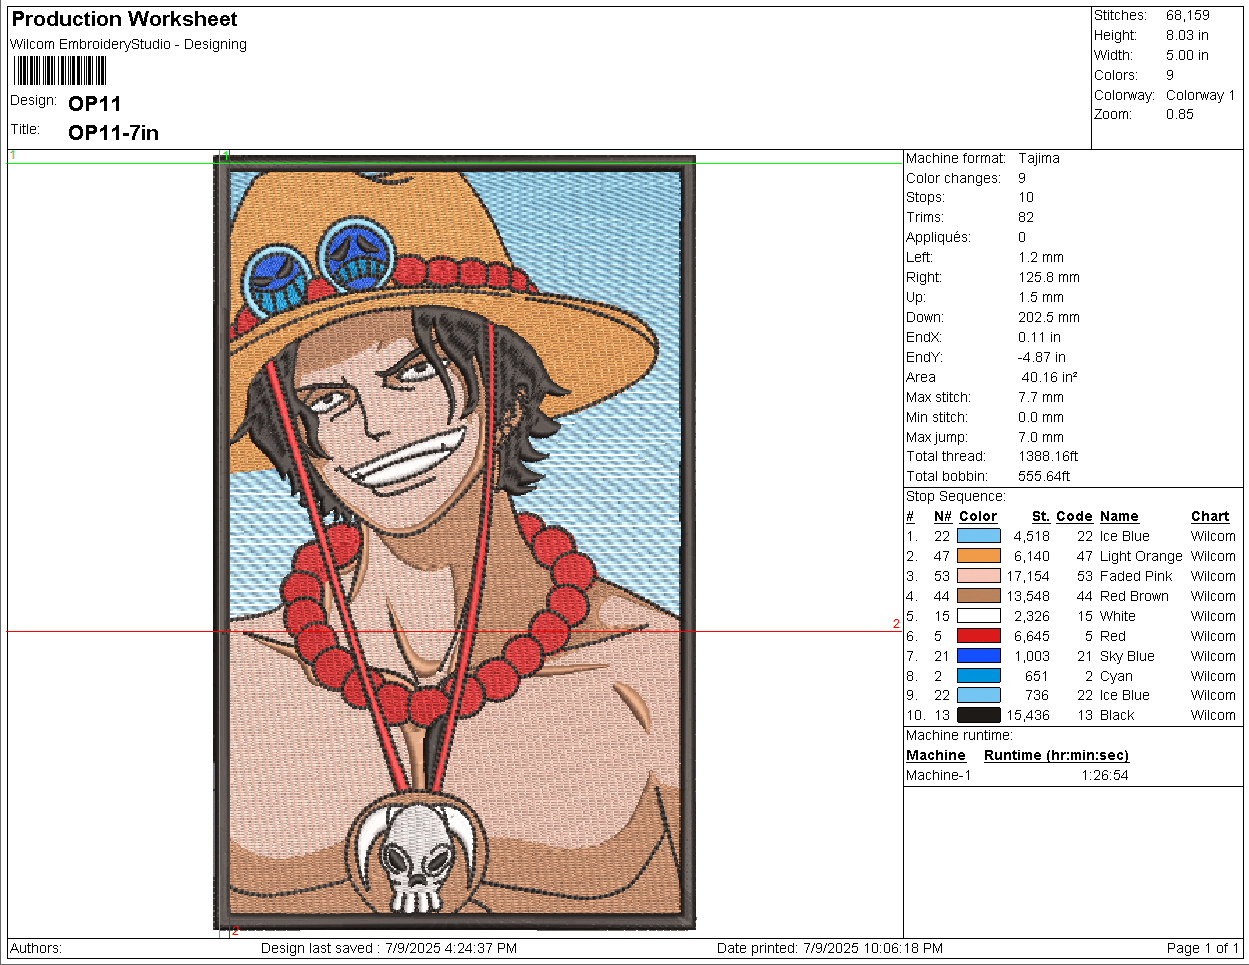Screen dimensions: 1249x965
Task: Click the total thread '1388.16ft'
Action: click(x=1048, y=456)
